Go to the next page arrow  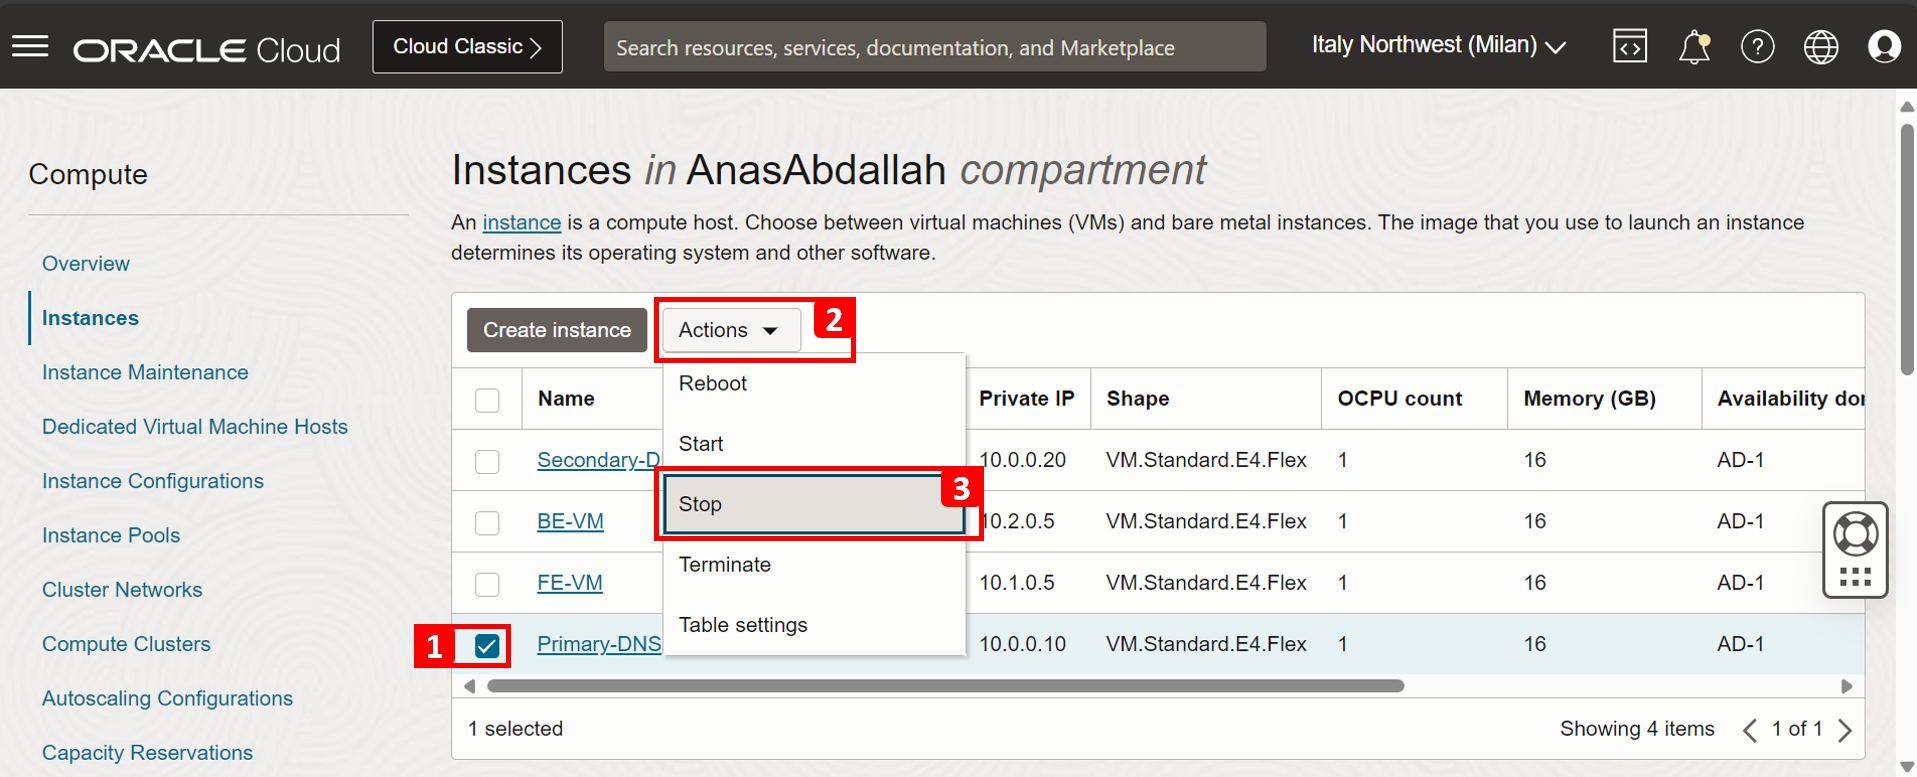(1845, 730)
